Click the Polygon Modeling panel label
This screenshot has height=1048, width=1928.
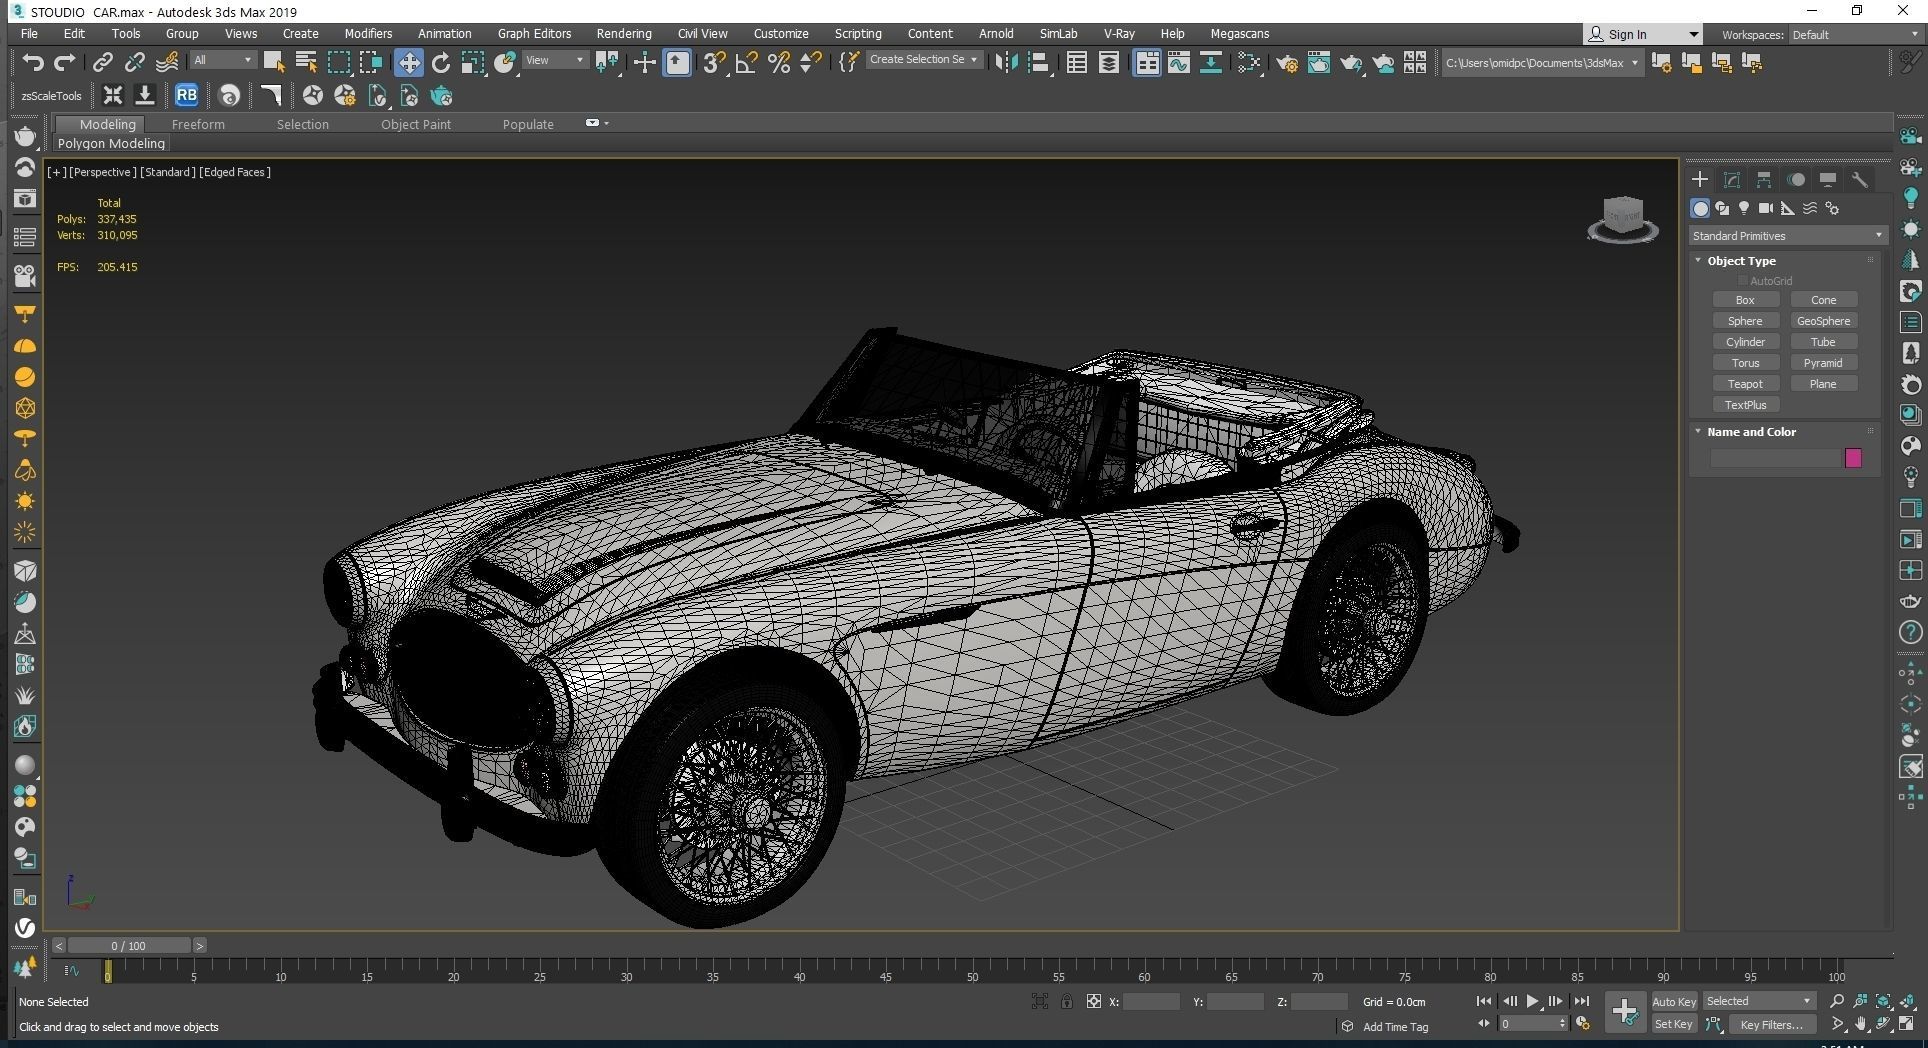point(111,144)
